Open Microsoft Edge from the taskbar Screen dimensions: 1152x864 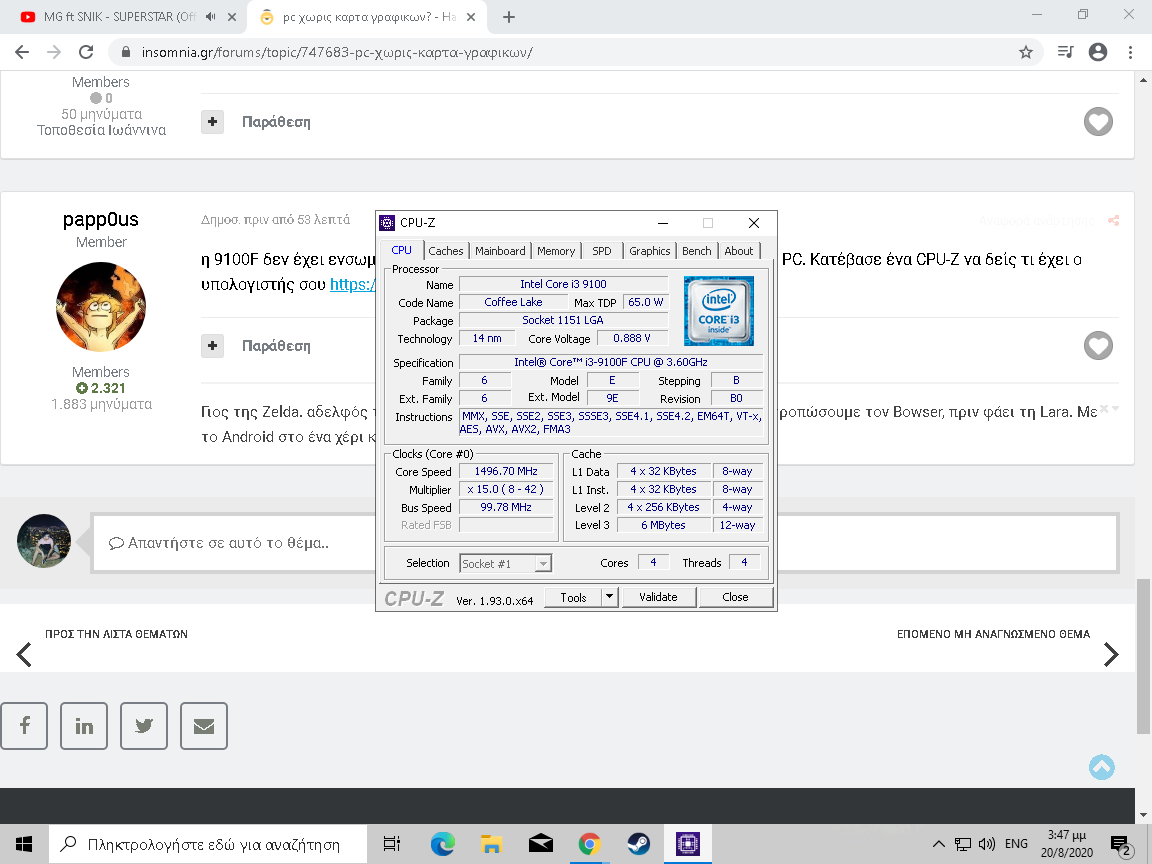pos(443,844)
